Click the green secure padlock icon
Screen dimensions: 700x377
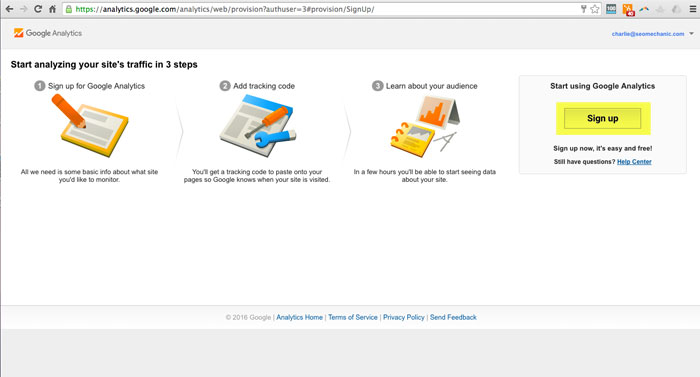[69, 9]
